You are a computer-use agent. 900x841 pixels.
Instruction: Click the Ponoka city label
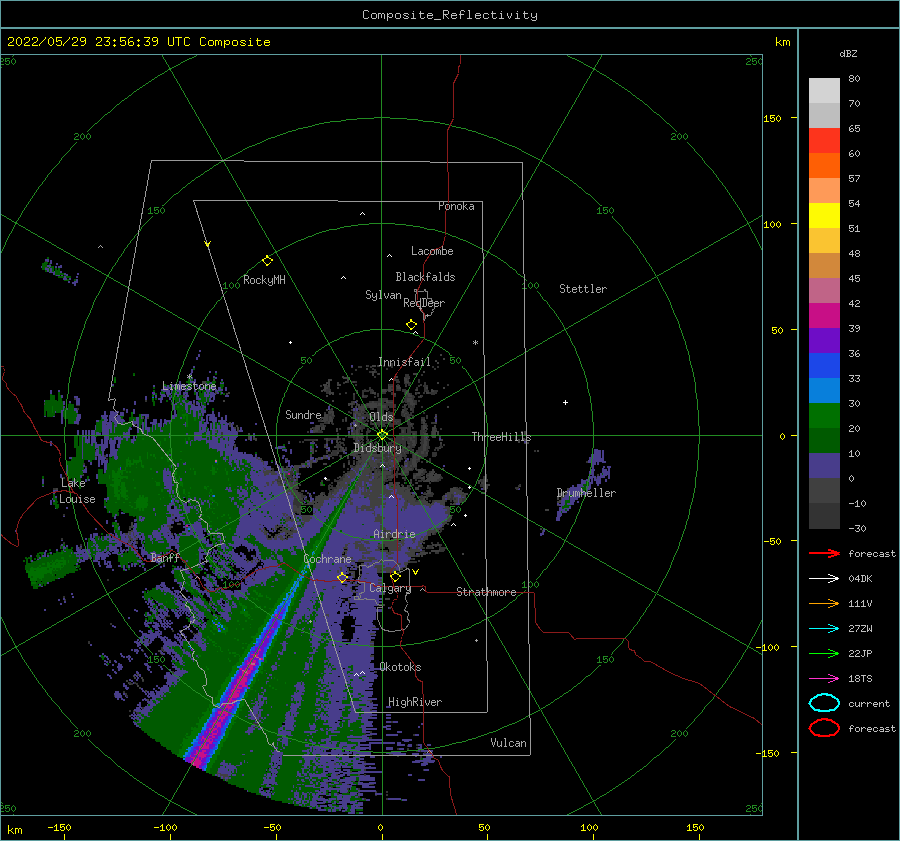click(x=456, y=206)
